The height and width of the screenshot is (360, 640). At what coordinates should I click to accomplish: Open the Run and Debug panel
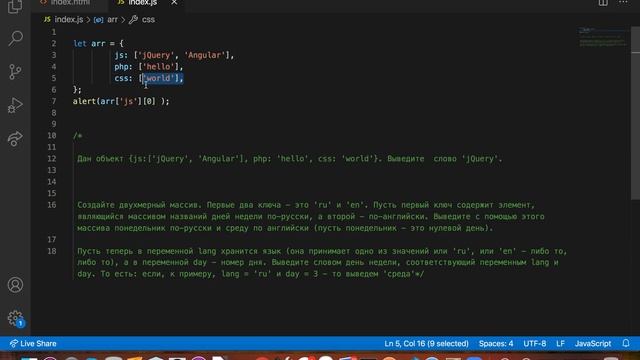click(15, 105)
